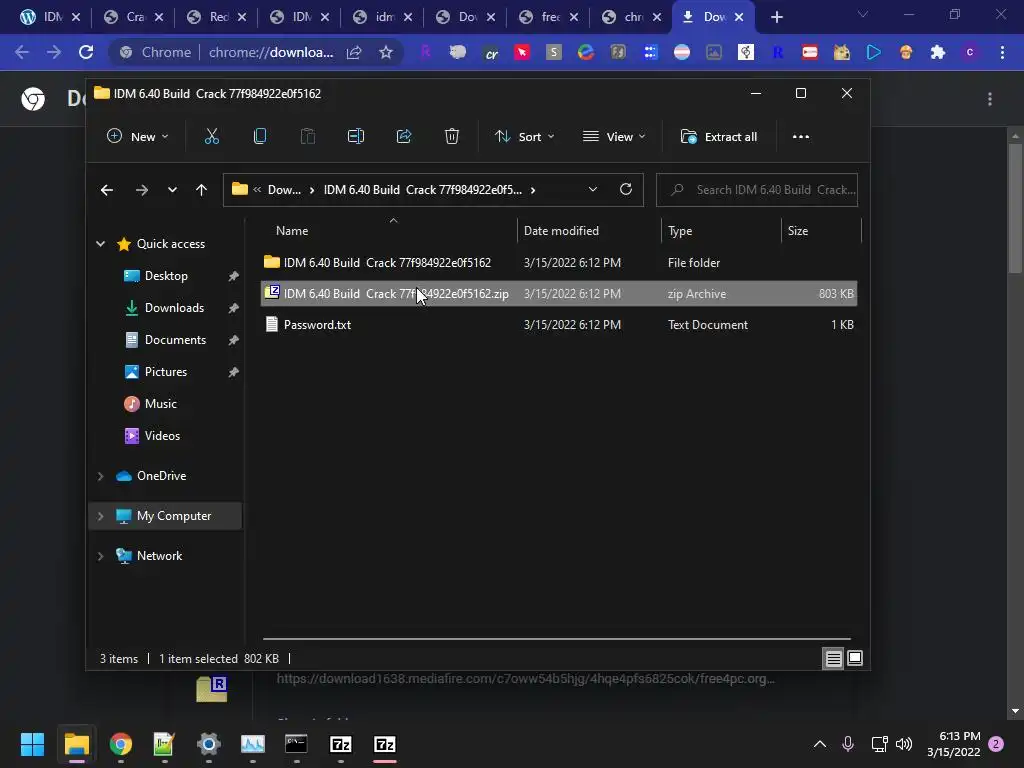
Task: Switch to the Chrome tab labeled Rec
Action: 217,17
